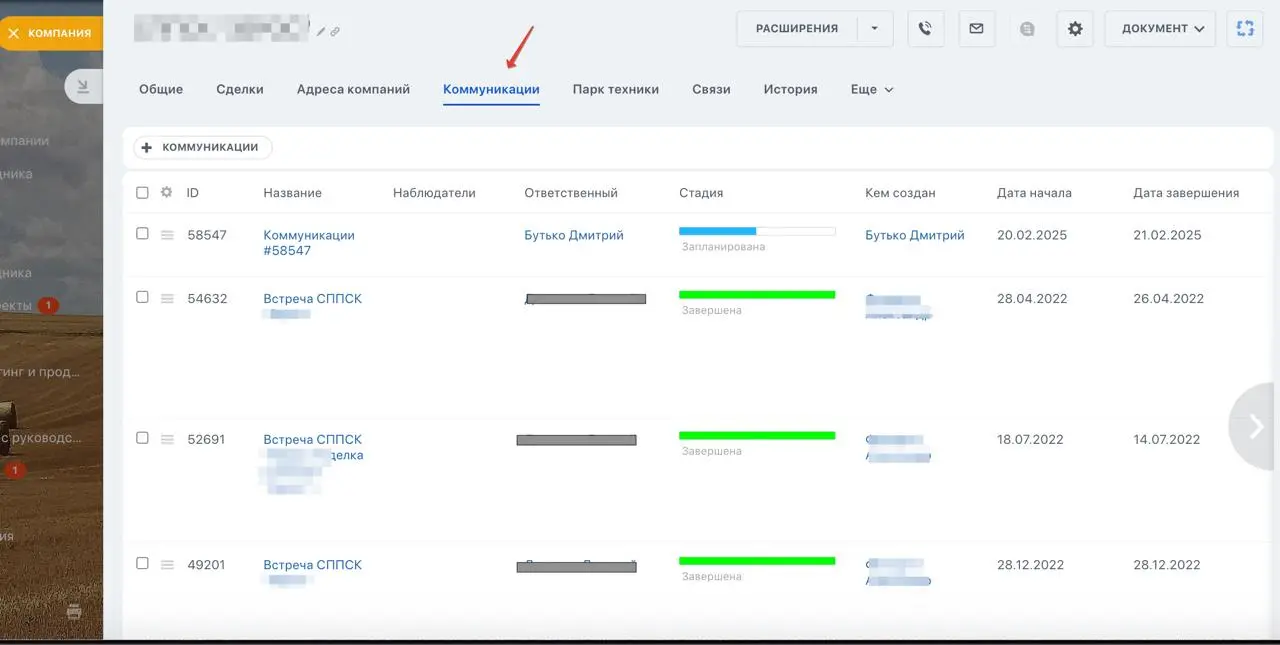Open the settings gear in top toolbar
This screenshot has width=1280, height=645.
pos(1075,29)
